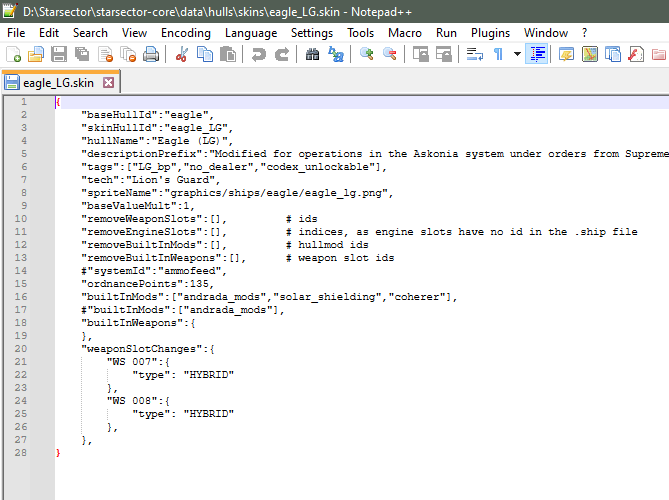This screenshot has width=669, height=500.
Task: Undo the last edit via Undo arrow
Action: tap(259, 55)
